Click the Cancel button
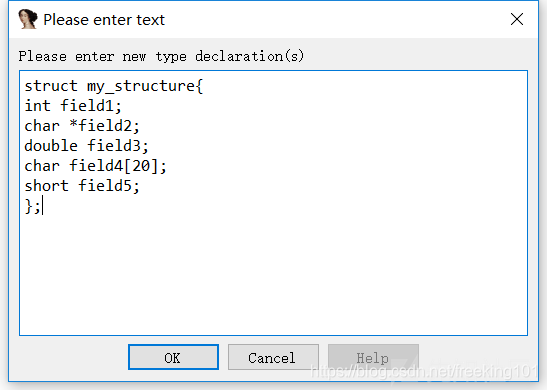The image size is (547, 390). [273, 357]
